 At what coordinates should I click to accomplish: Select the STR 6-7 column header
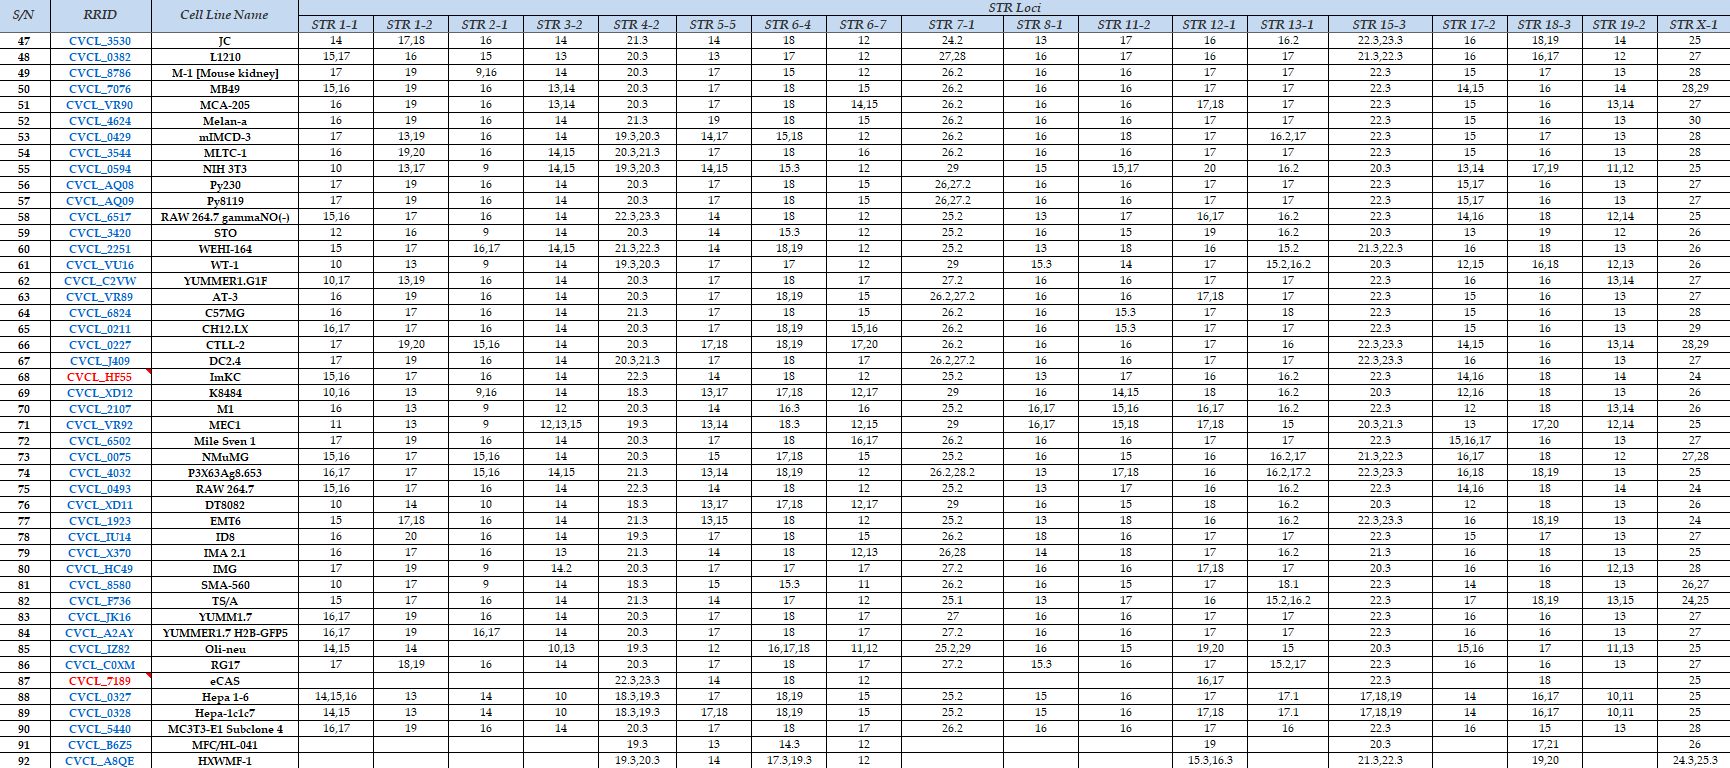click(864, 24)
